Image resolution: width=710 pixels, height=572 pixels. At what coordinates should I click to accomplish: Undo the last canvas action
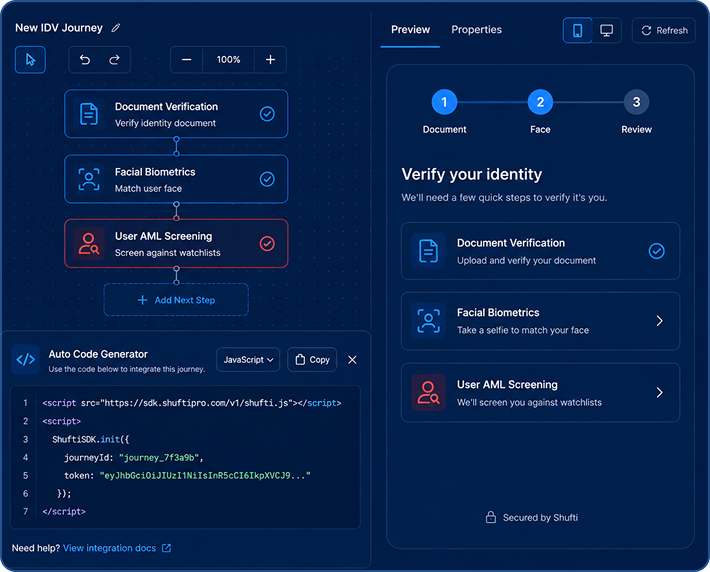(85, 59)
